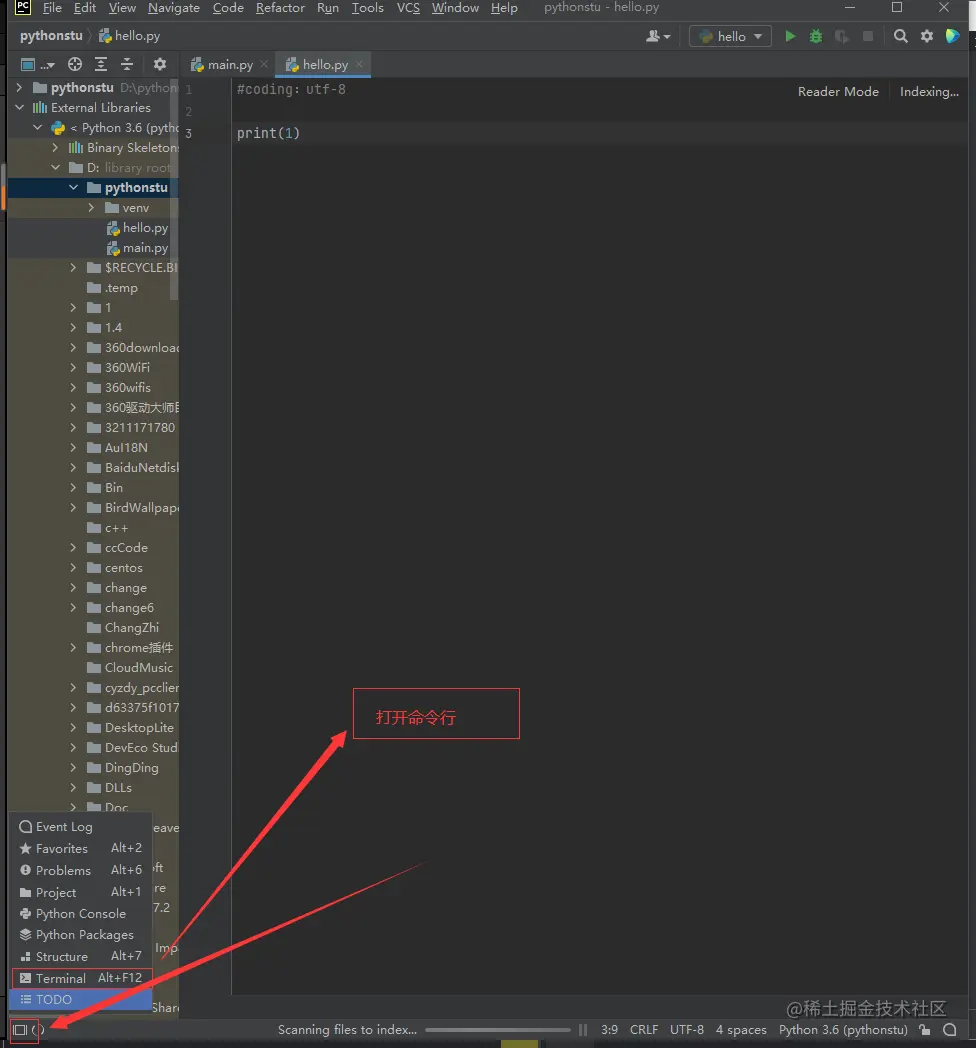Open Event Log from the popup
Viewport: 976px width, 1048px height.
click(x=82, y=827)
